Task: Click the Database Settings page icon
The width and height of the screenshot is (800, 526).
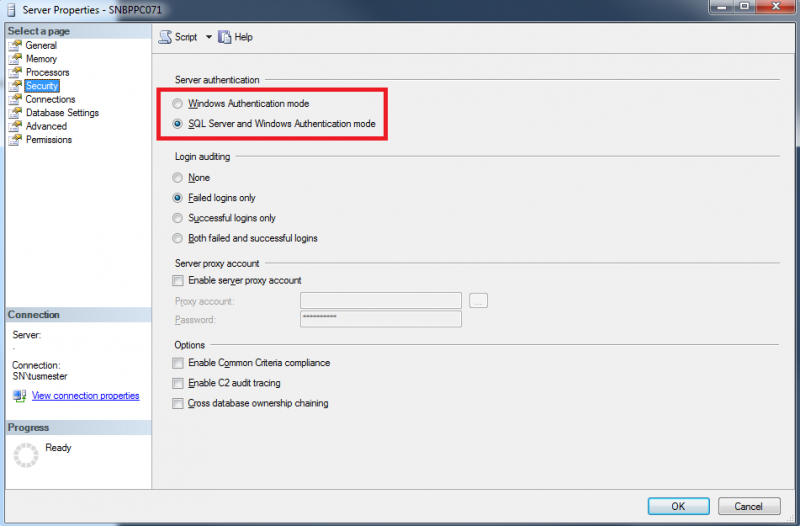Action: coord(16,113)
